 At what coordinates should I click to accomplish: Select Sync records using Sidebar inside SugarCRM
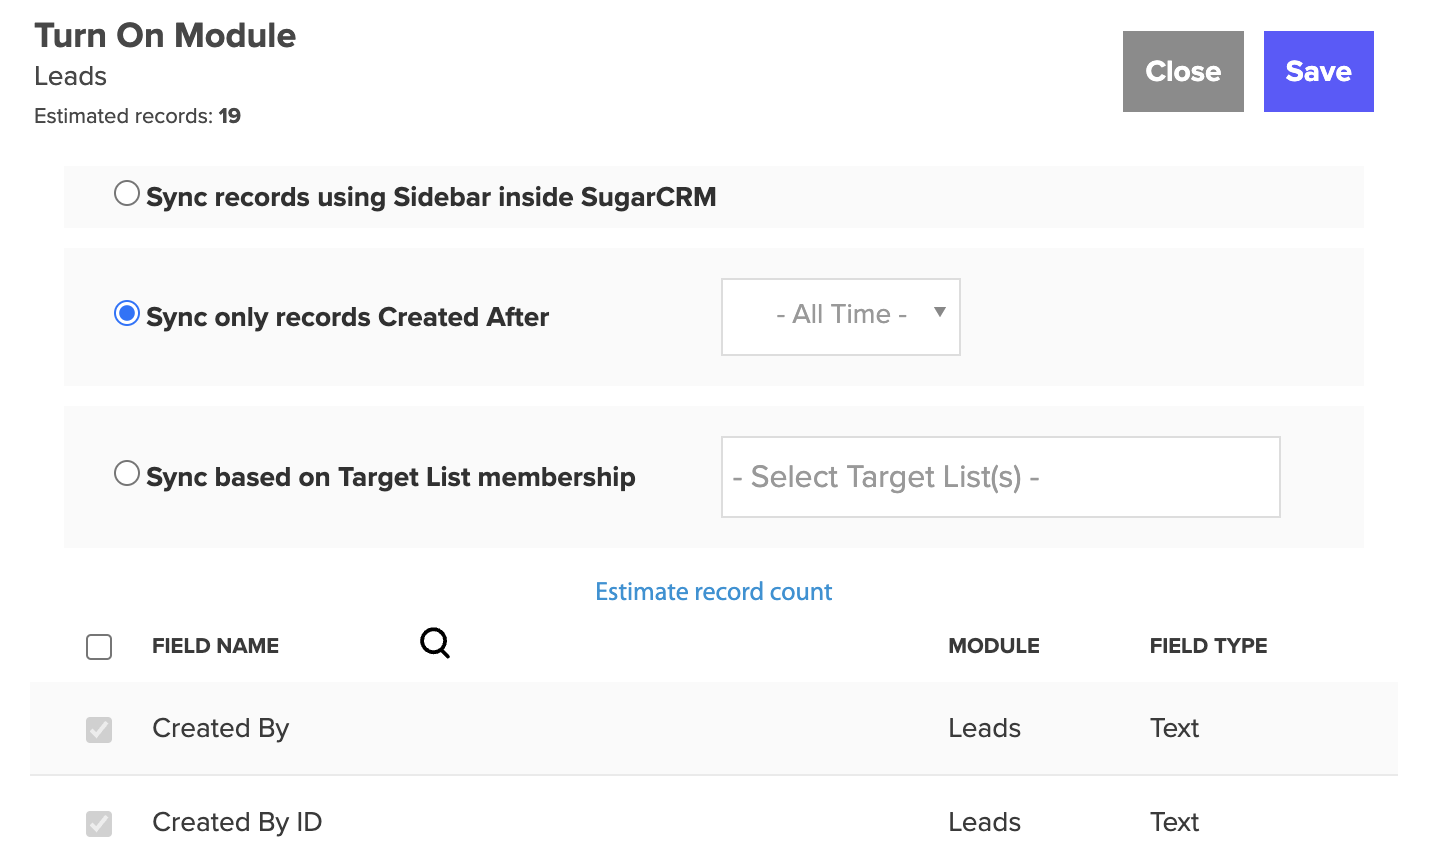click(127, 193)
